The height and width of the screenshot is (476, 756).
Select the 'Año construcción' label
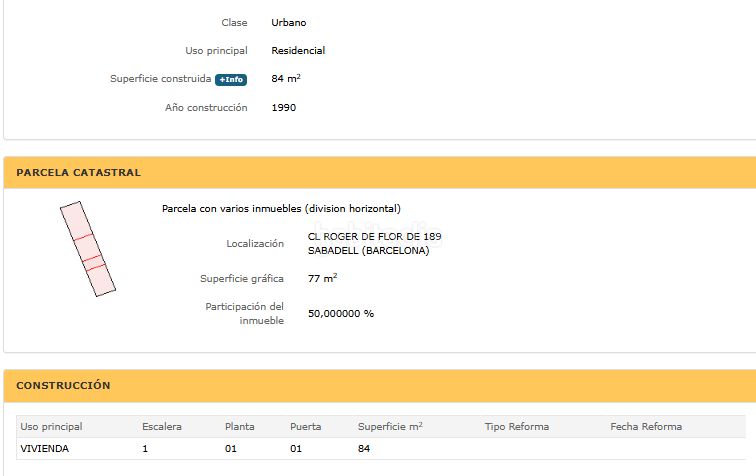tap(206, 108)
